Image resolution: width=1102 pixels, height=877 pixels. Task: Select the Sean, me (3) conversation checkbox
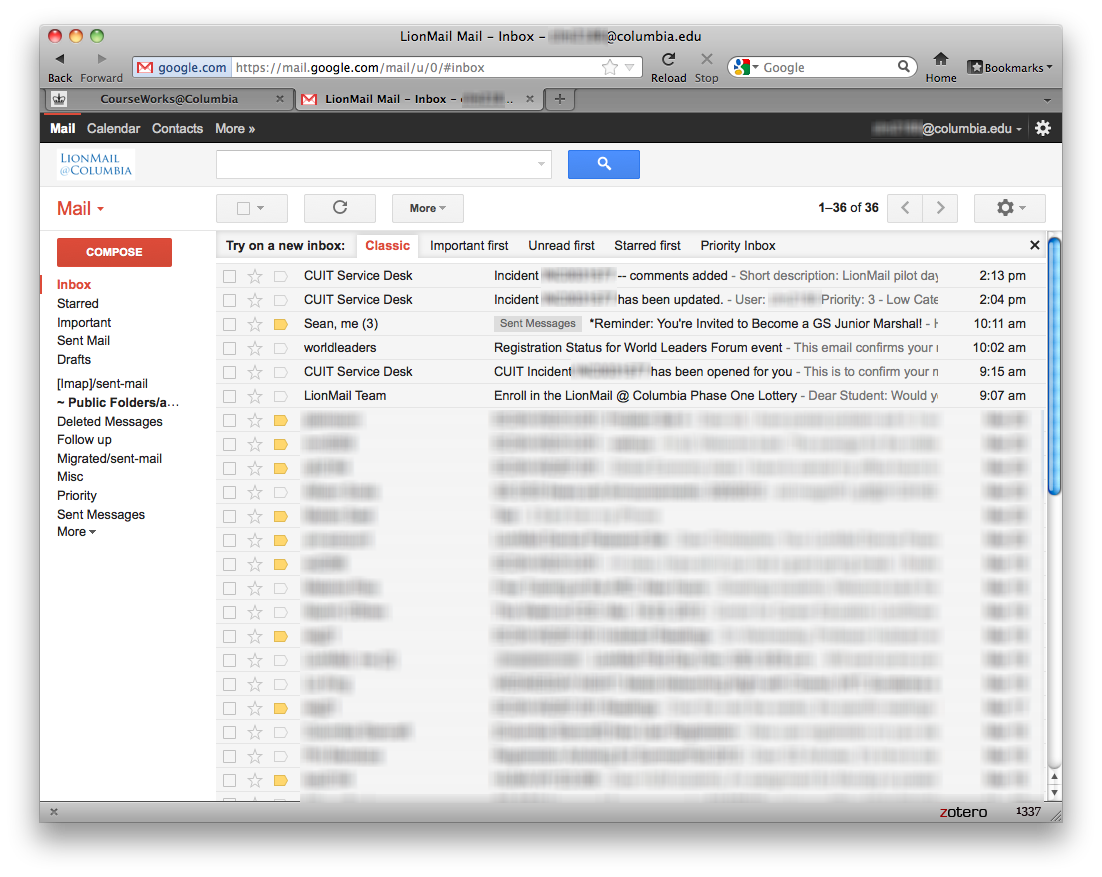pyautogui.click(x=230, y=324)
